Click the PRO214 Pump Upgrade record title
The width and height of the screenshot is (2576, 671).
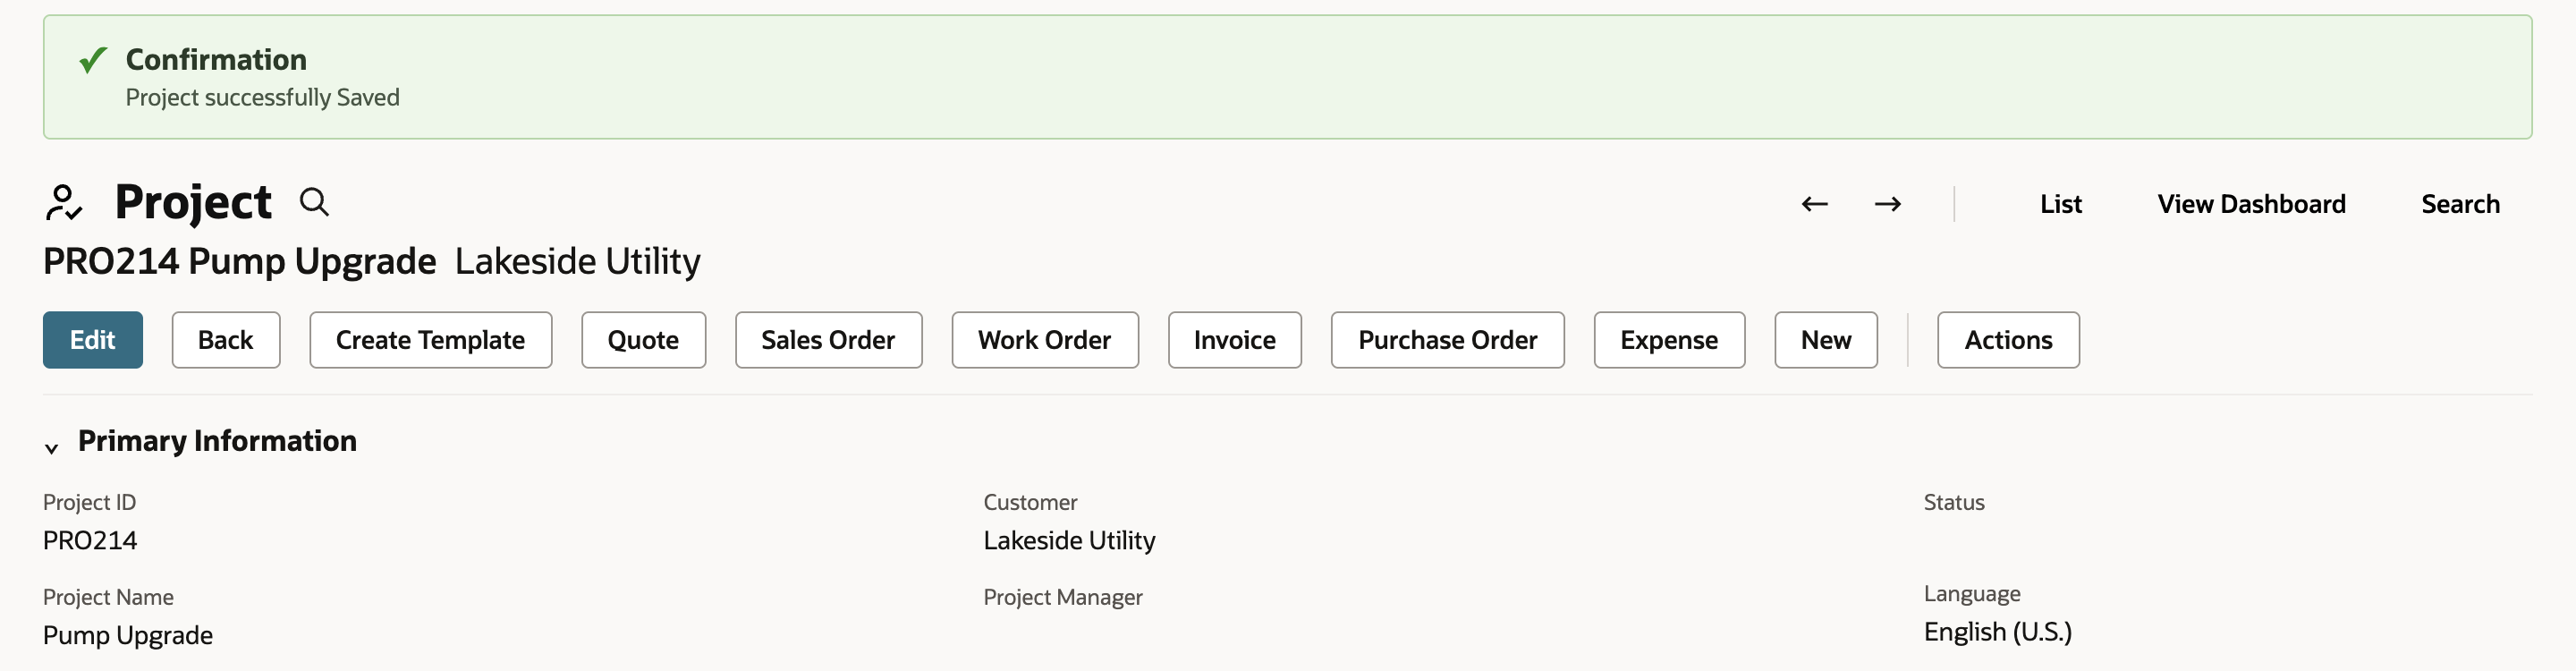point(239,261)
